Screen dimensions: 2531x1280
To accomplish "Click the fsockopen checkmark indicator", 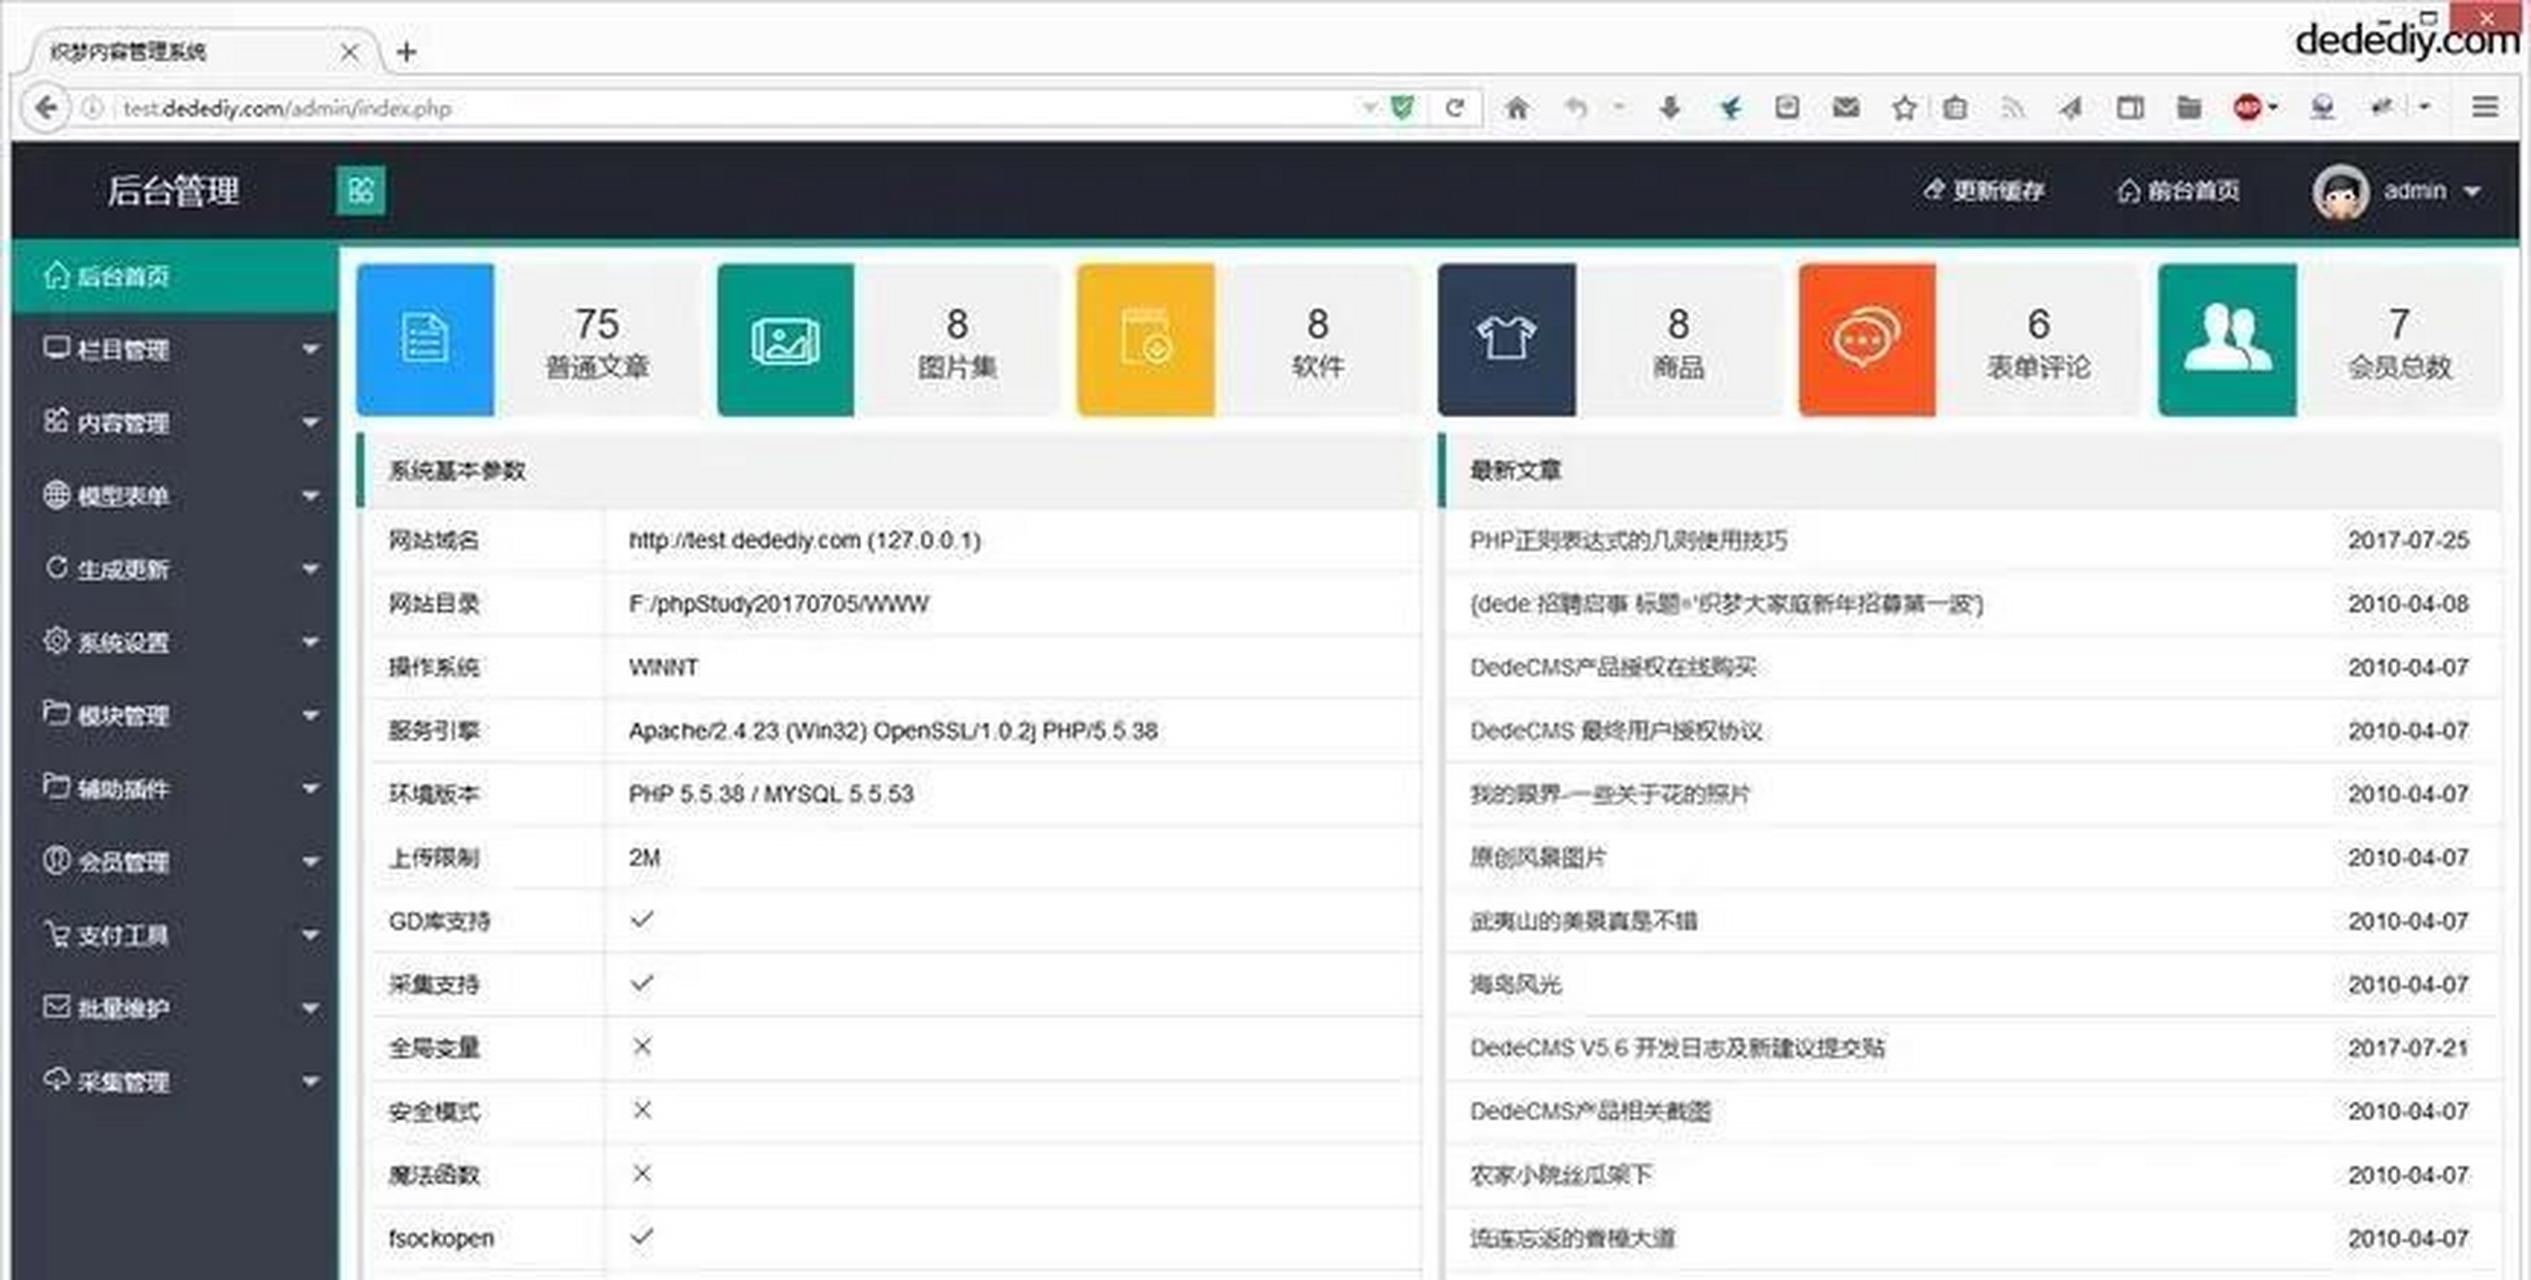I will point(641,1237).
